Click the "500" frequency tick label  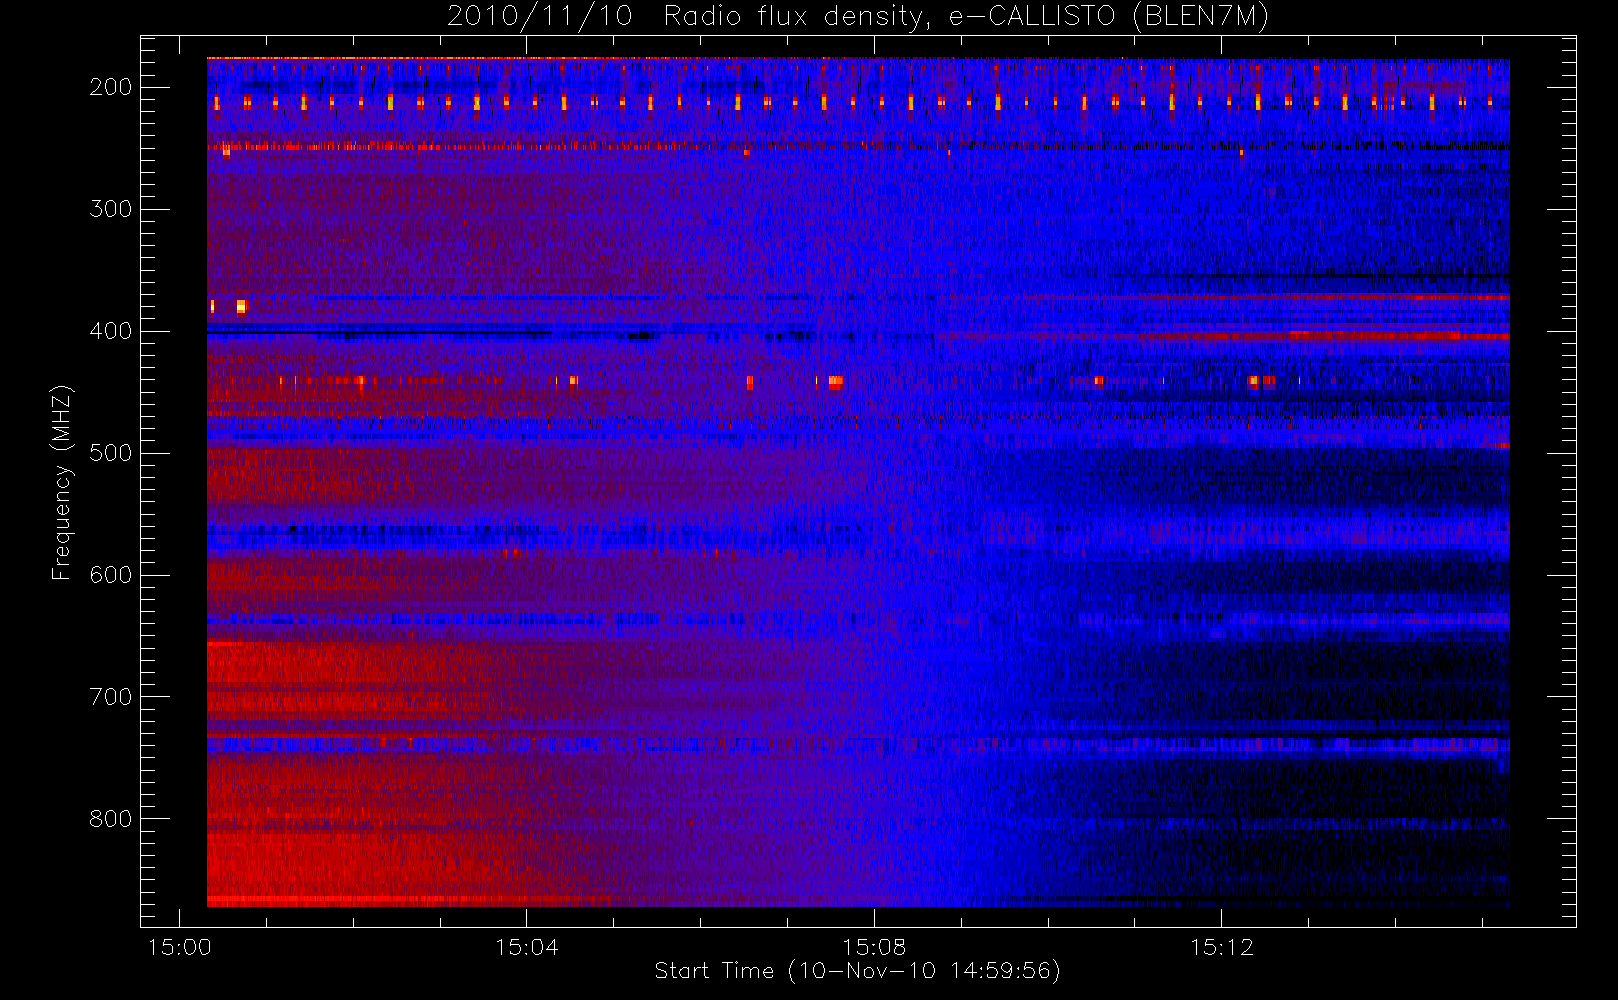point(111,453)
